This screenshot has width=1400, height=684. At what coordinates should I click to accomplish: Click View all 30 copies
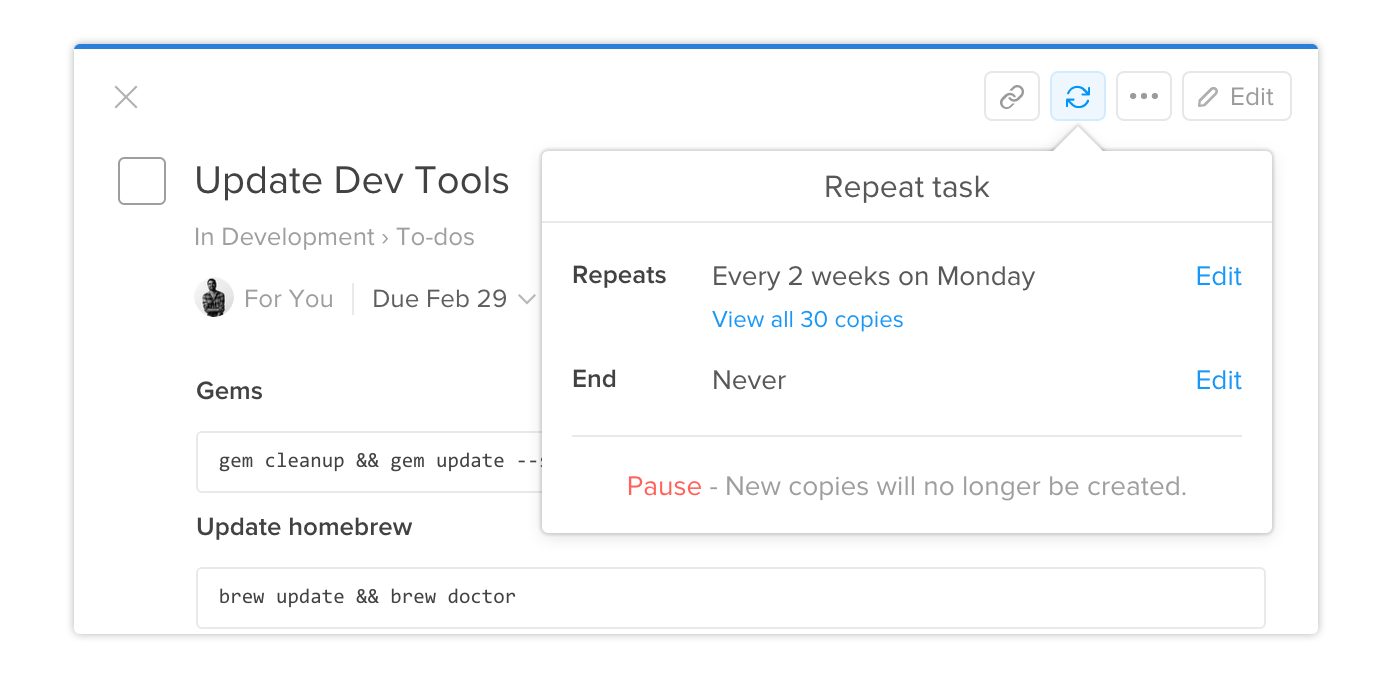tap(807, 319)
